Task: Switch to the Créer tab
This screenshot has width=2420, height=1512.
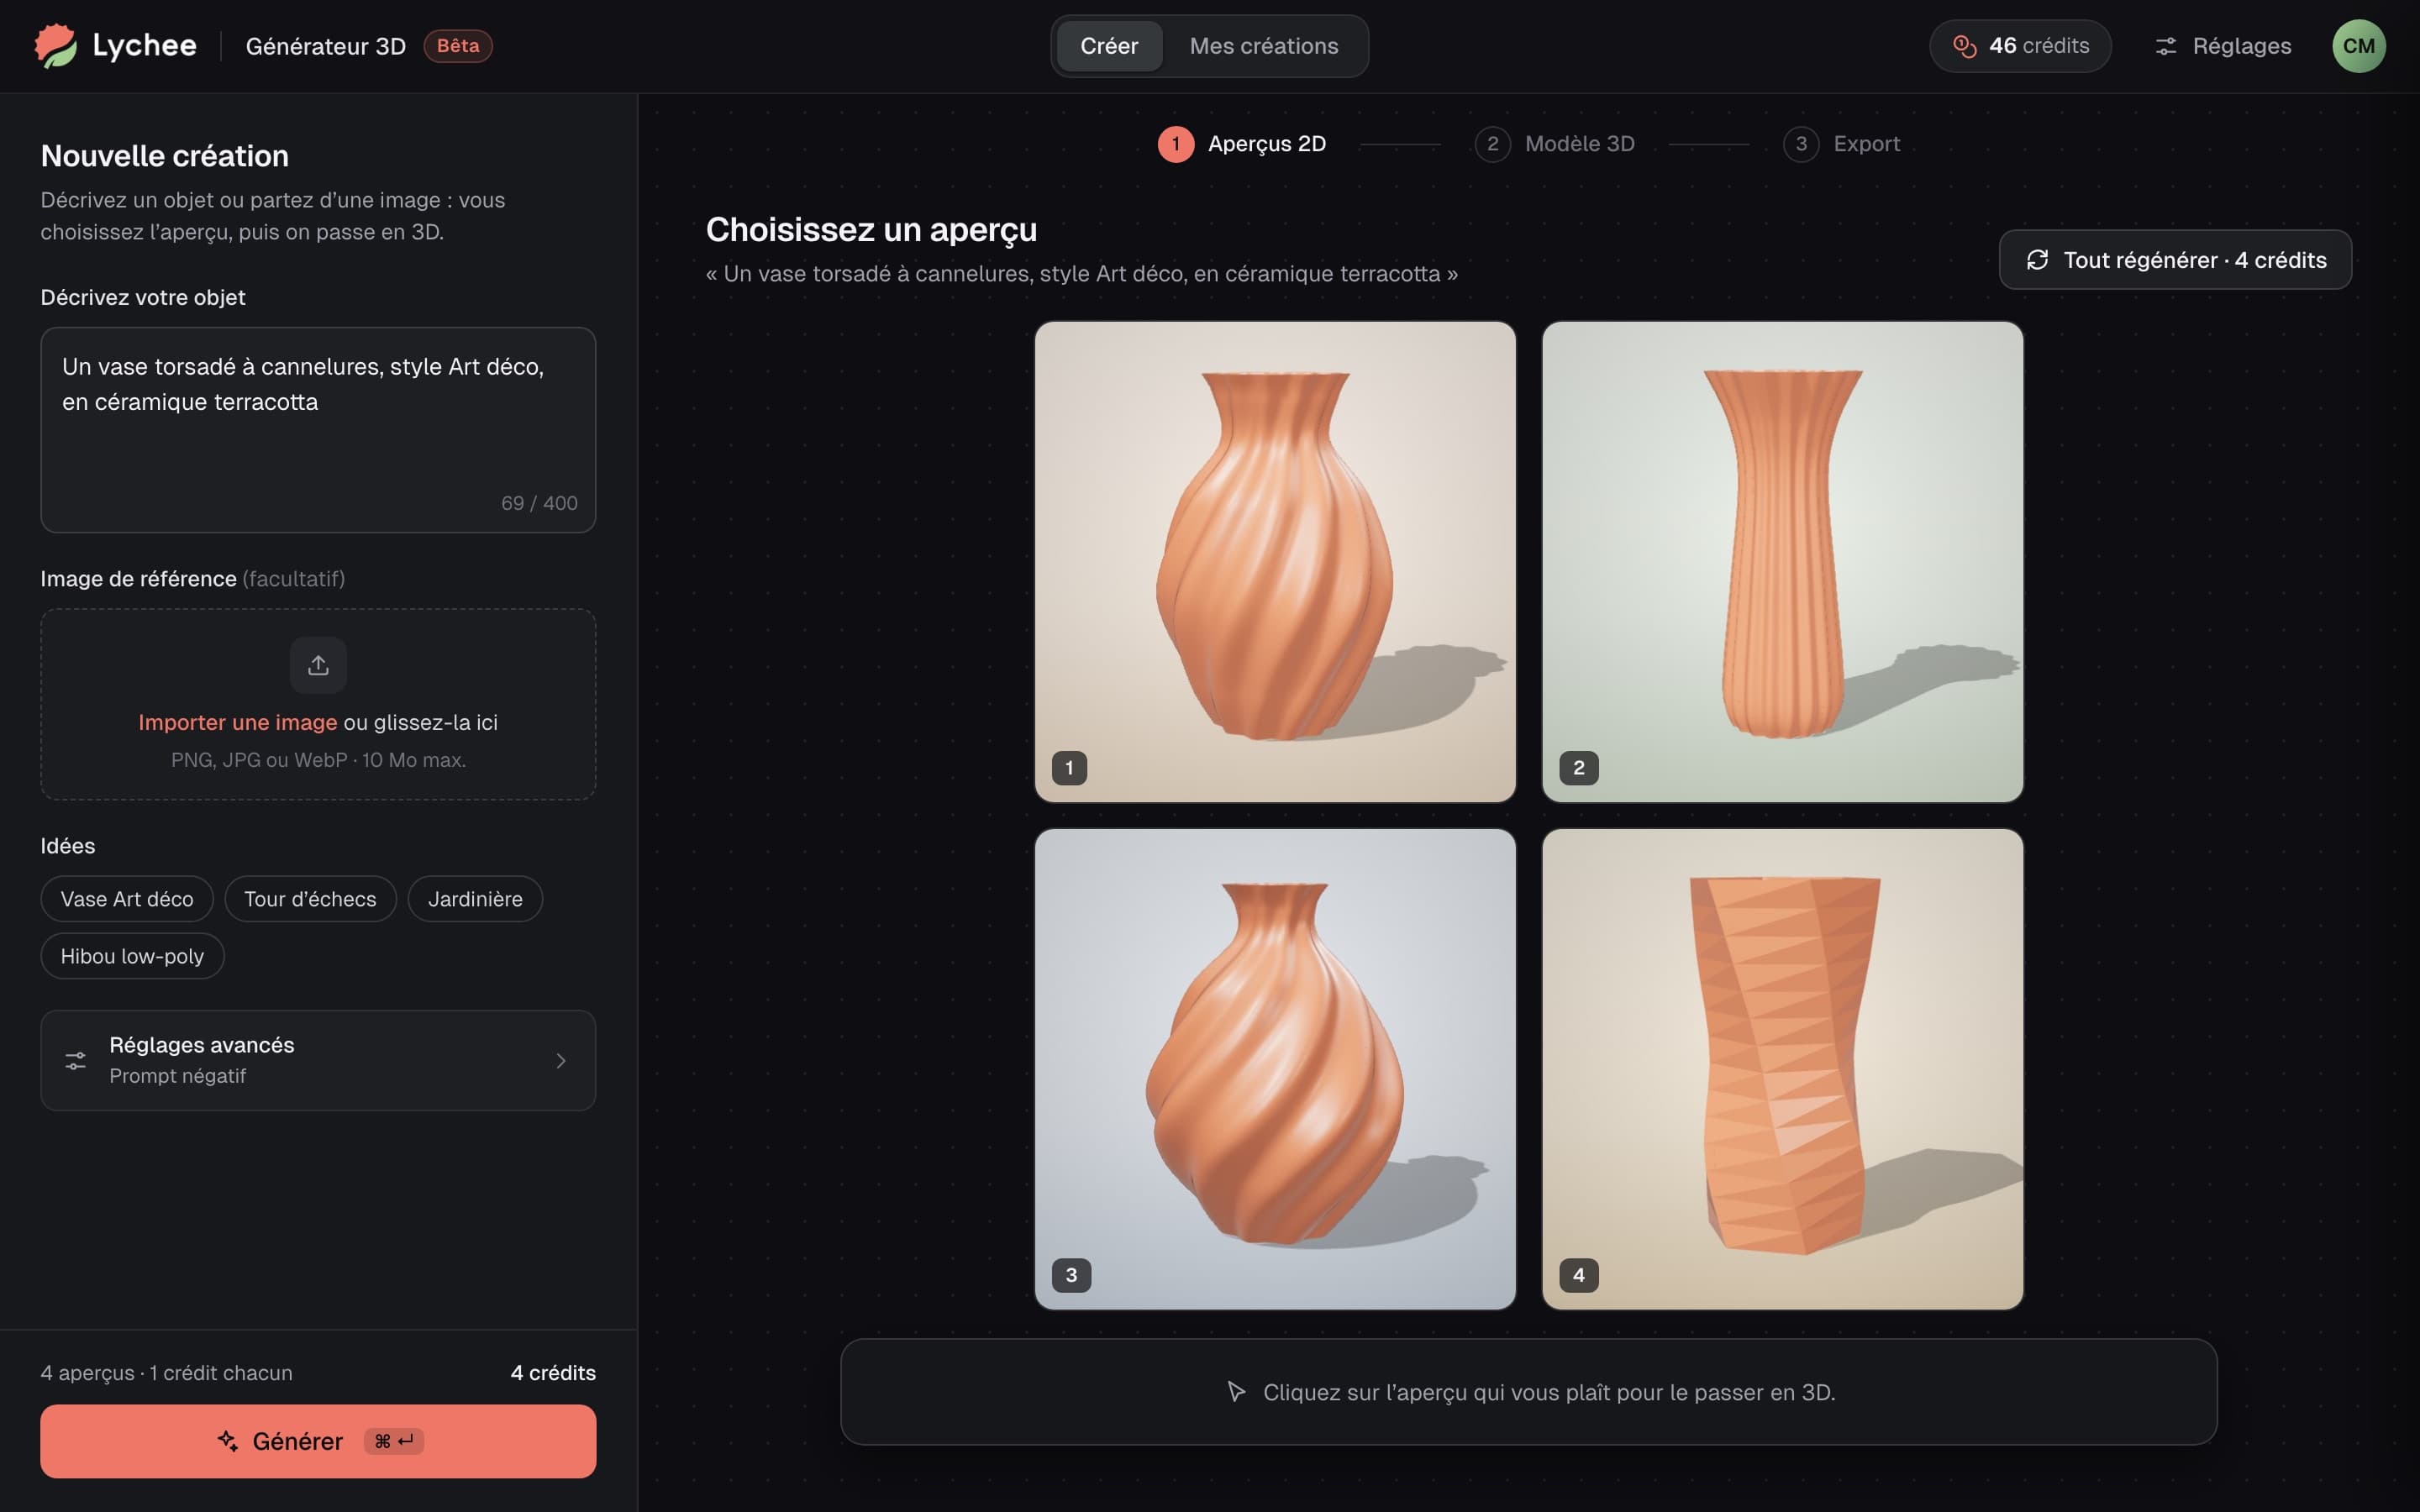Action: tap(1109, 46)
